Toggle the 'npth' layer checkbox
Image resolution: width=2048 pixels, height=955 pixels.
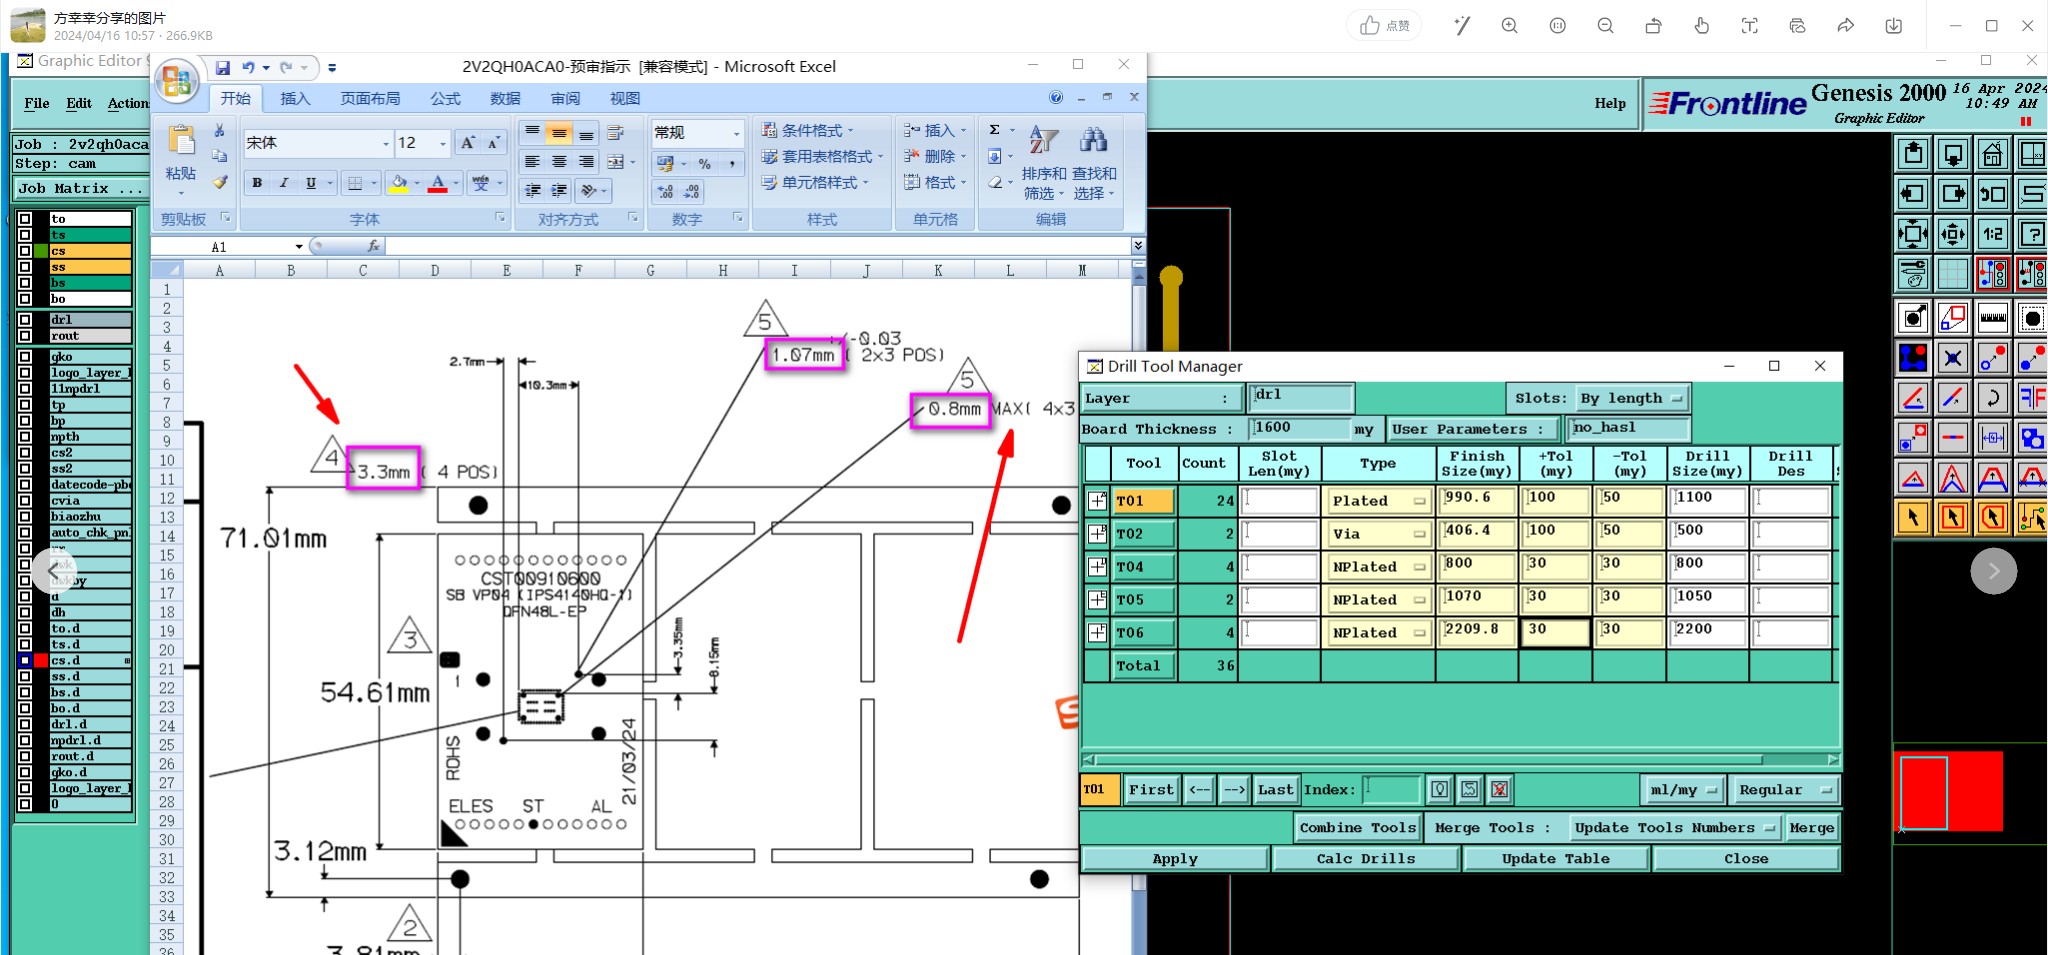point(25,437)
